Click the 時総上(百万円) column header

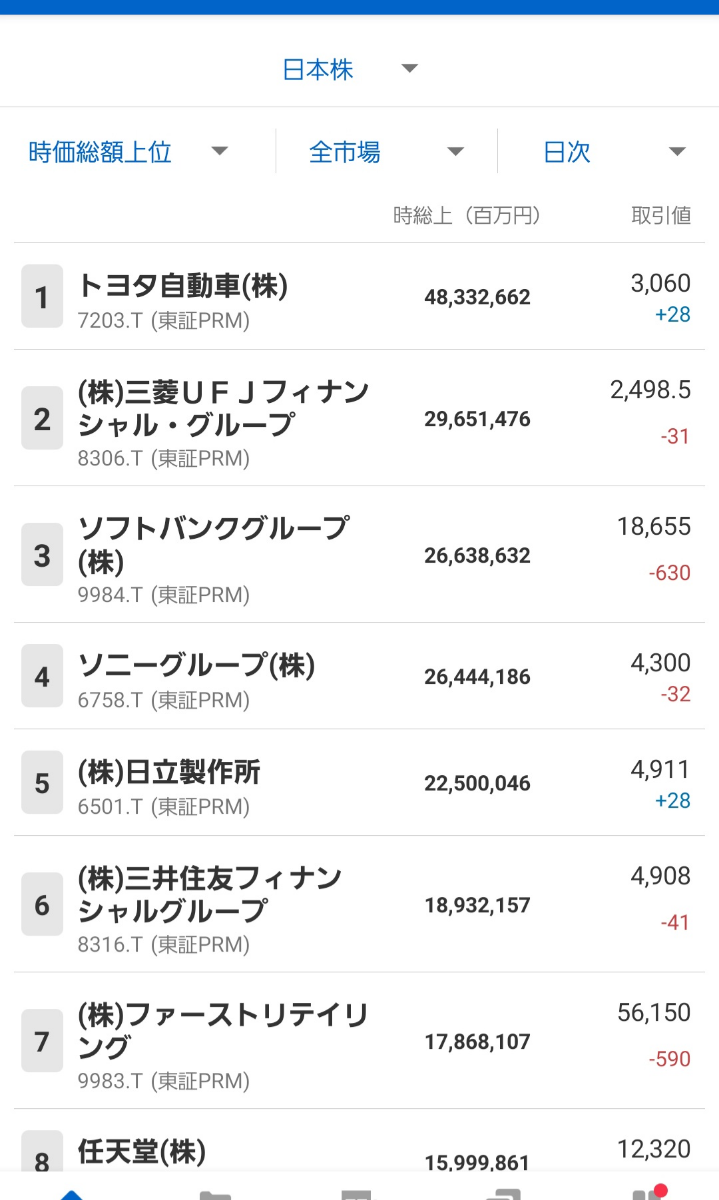point(466,215)
